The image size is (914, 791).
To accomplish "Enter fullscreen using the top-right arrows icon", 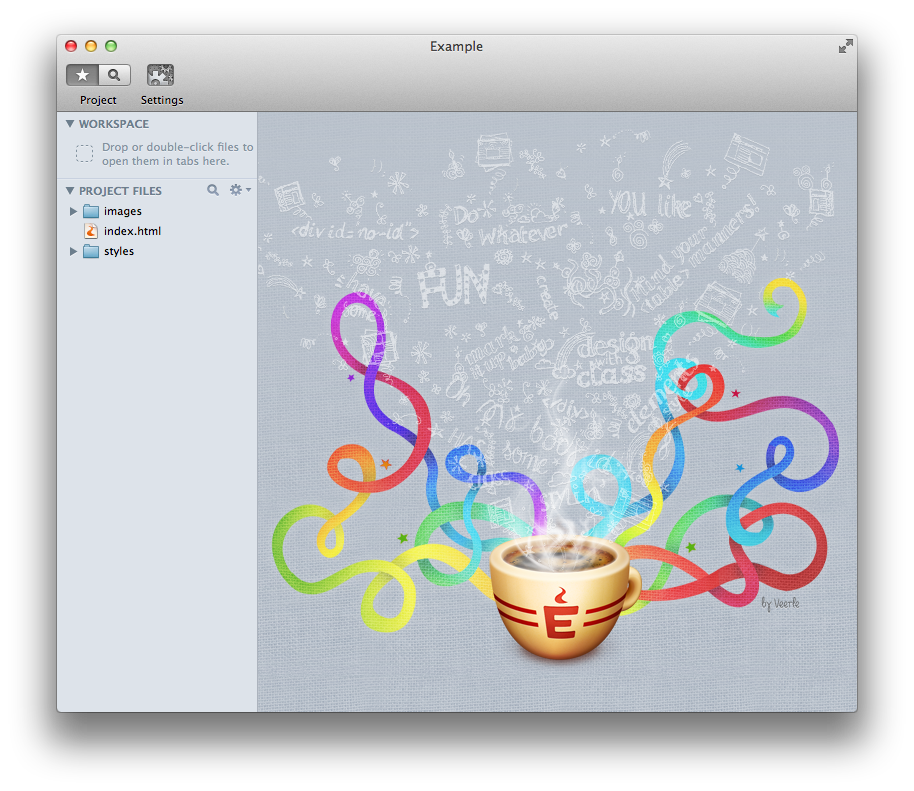I will 846,46.
